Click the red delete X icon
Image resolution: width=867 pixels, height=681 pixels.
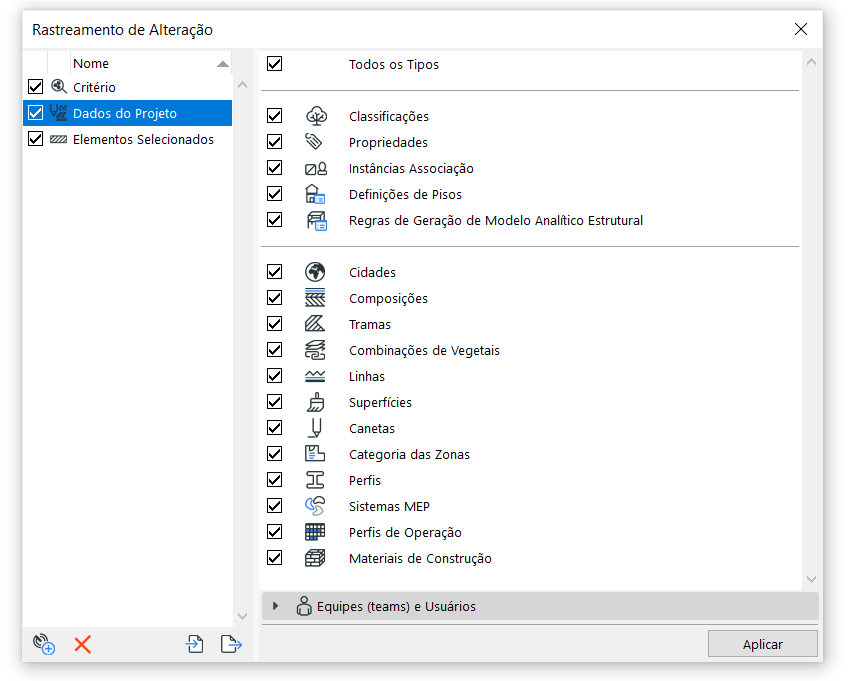tap(82, 644)
